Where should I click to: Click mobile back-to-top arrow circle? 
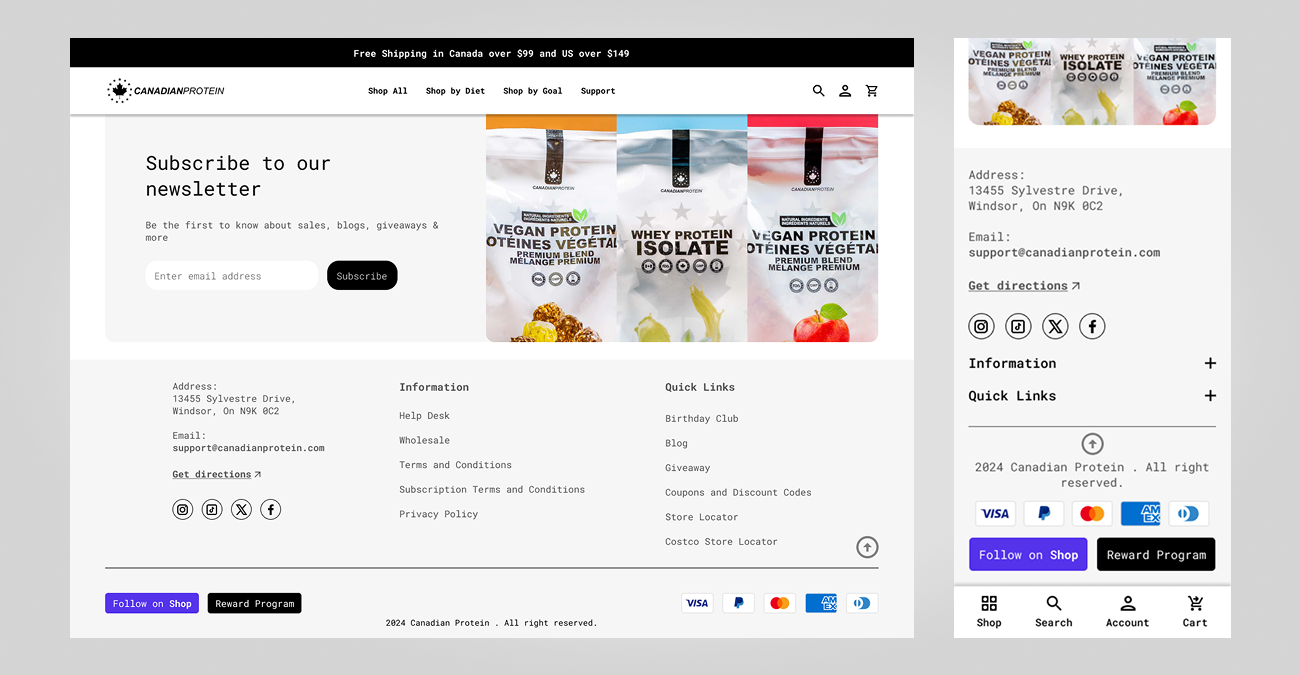(1092, 444)
